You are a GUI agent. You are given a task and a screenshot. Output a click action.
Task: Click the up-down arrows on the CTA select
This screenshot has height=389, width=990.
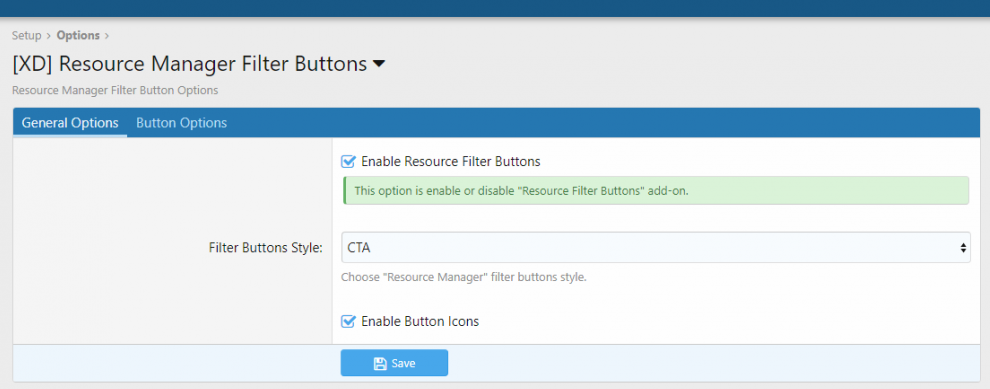[963, 248]
